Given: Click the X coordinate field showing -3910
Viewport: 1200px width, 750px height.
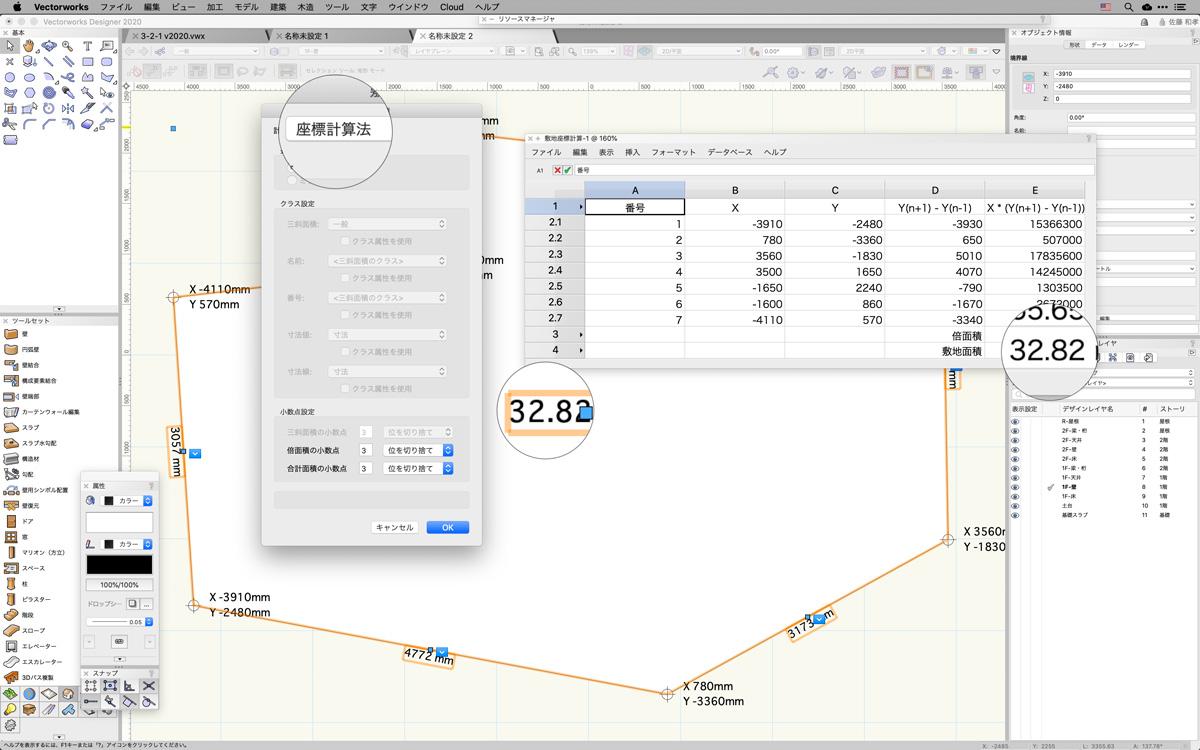Looking at the screenshot, I should (1122, 74).
